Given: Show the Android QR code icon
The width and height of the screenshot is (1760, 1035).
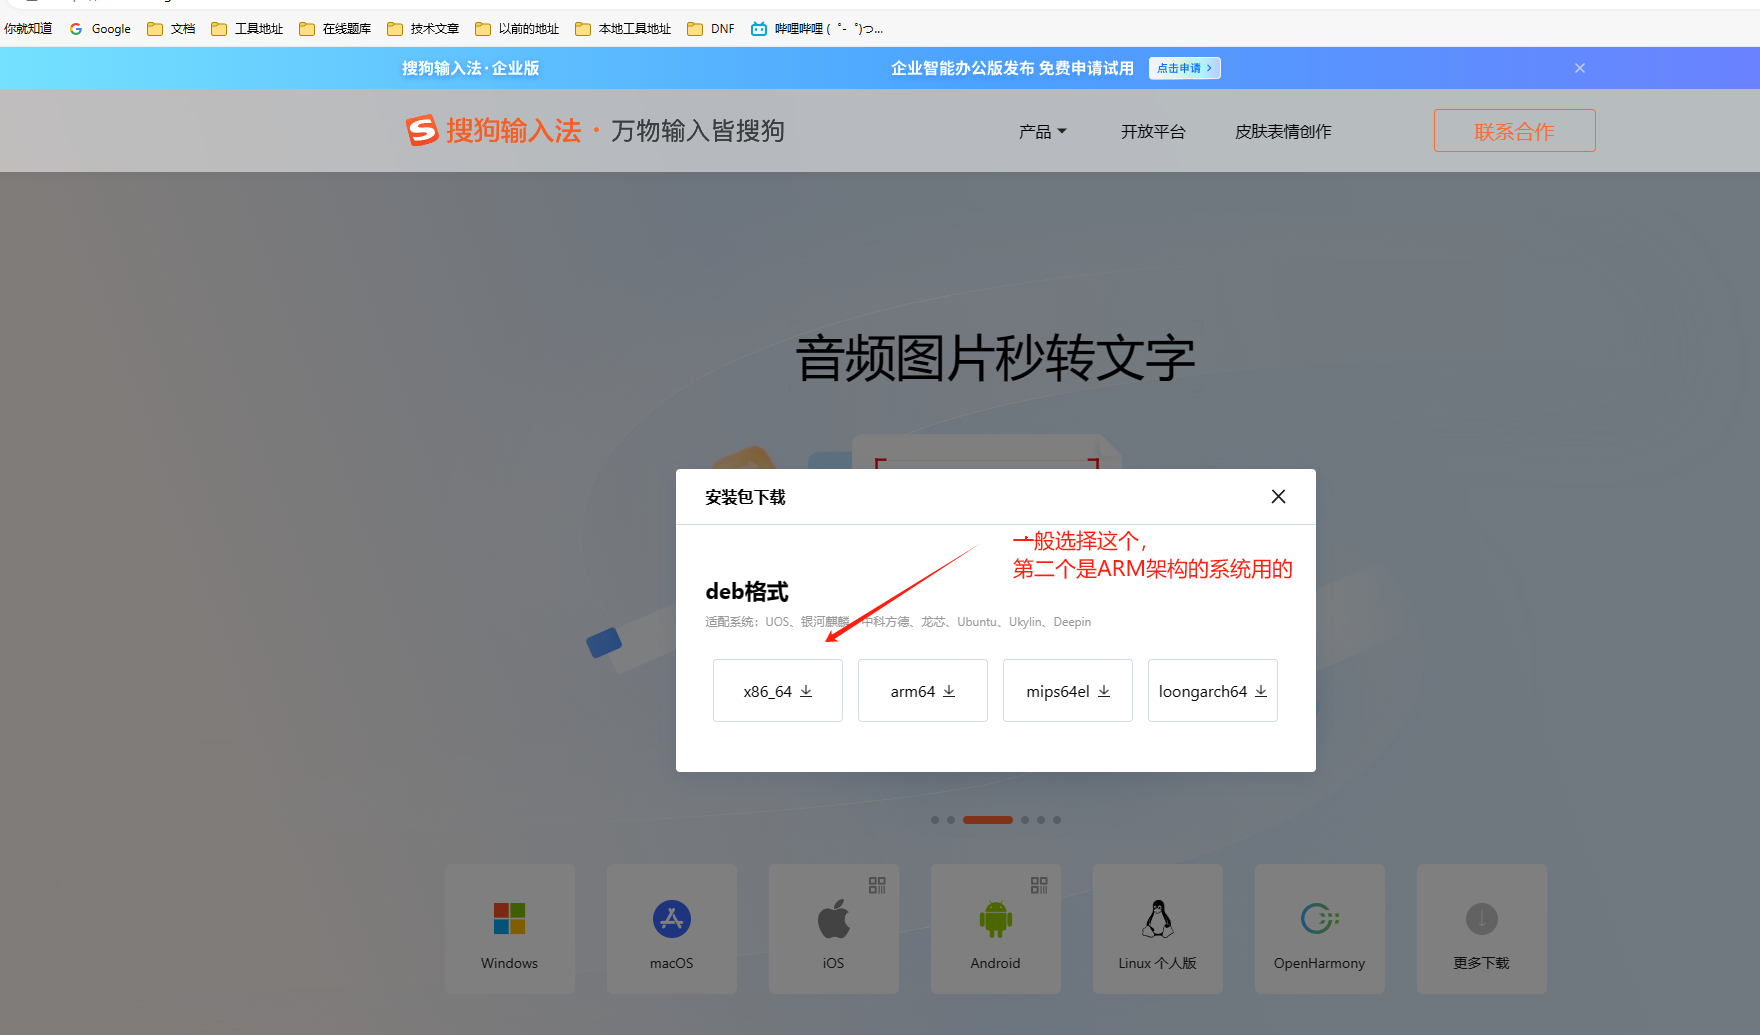Looking at the screenshot, I should (x=1039, y=885).
